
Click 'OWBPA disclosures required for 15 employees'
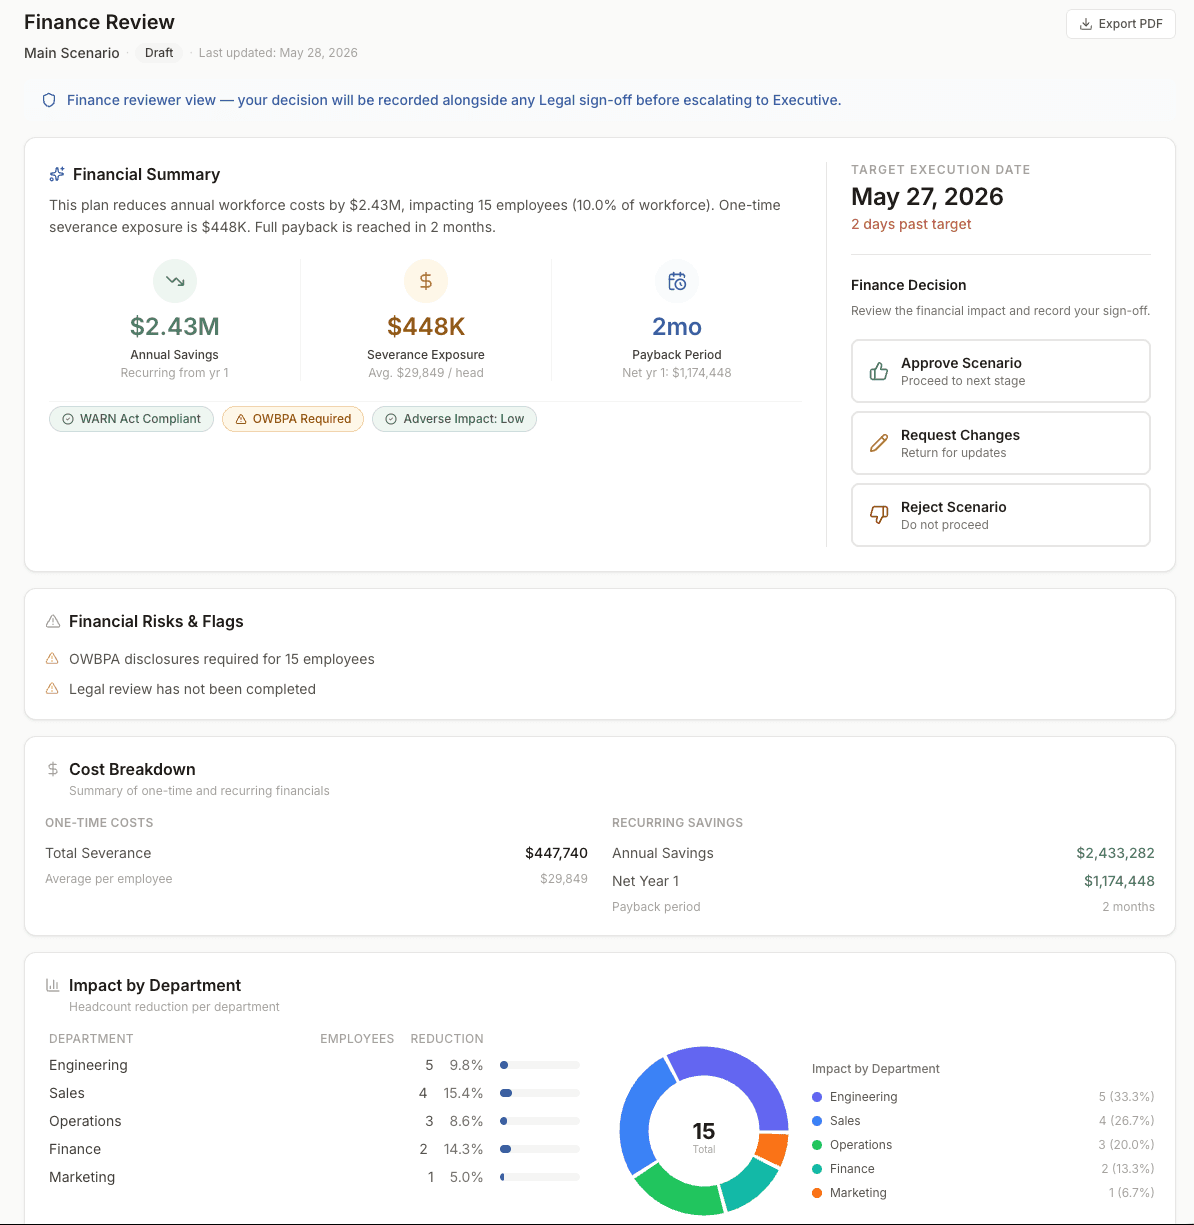pos(222,659)
